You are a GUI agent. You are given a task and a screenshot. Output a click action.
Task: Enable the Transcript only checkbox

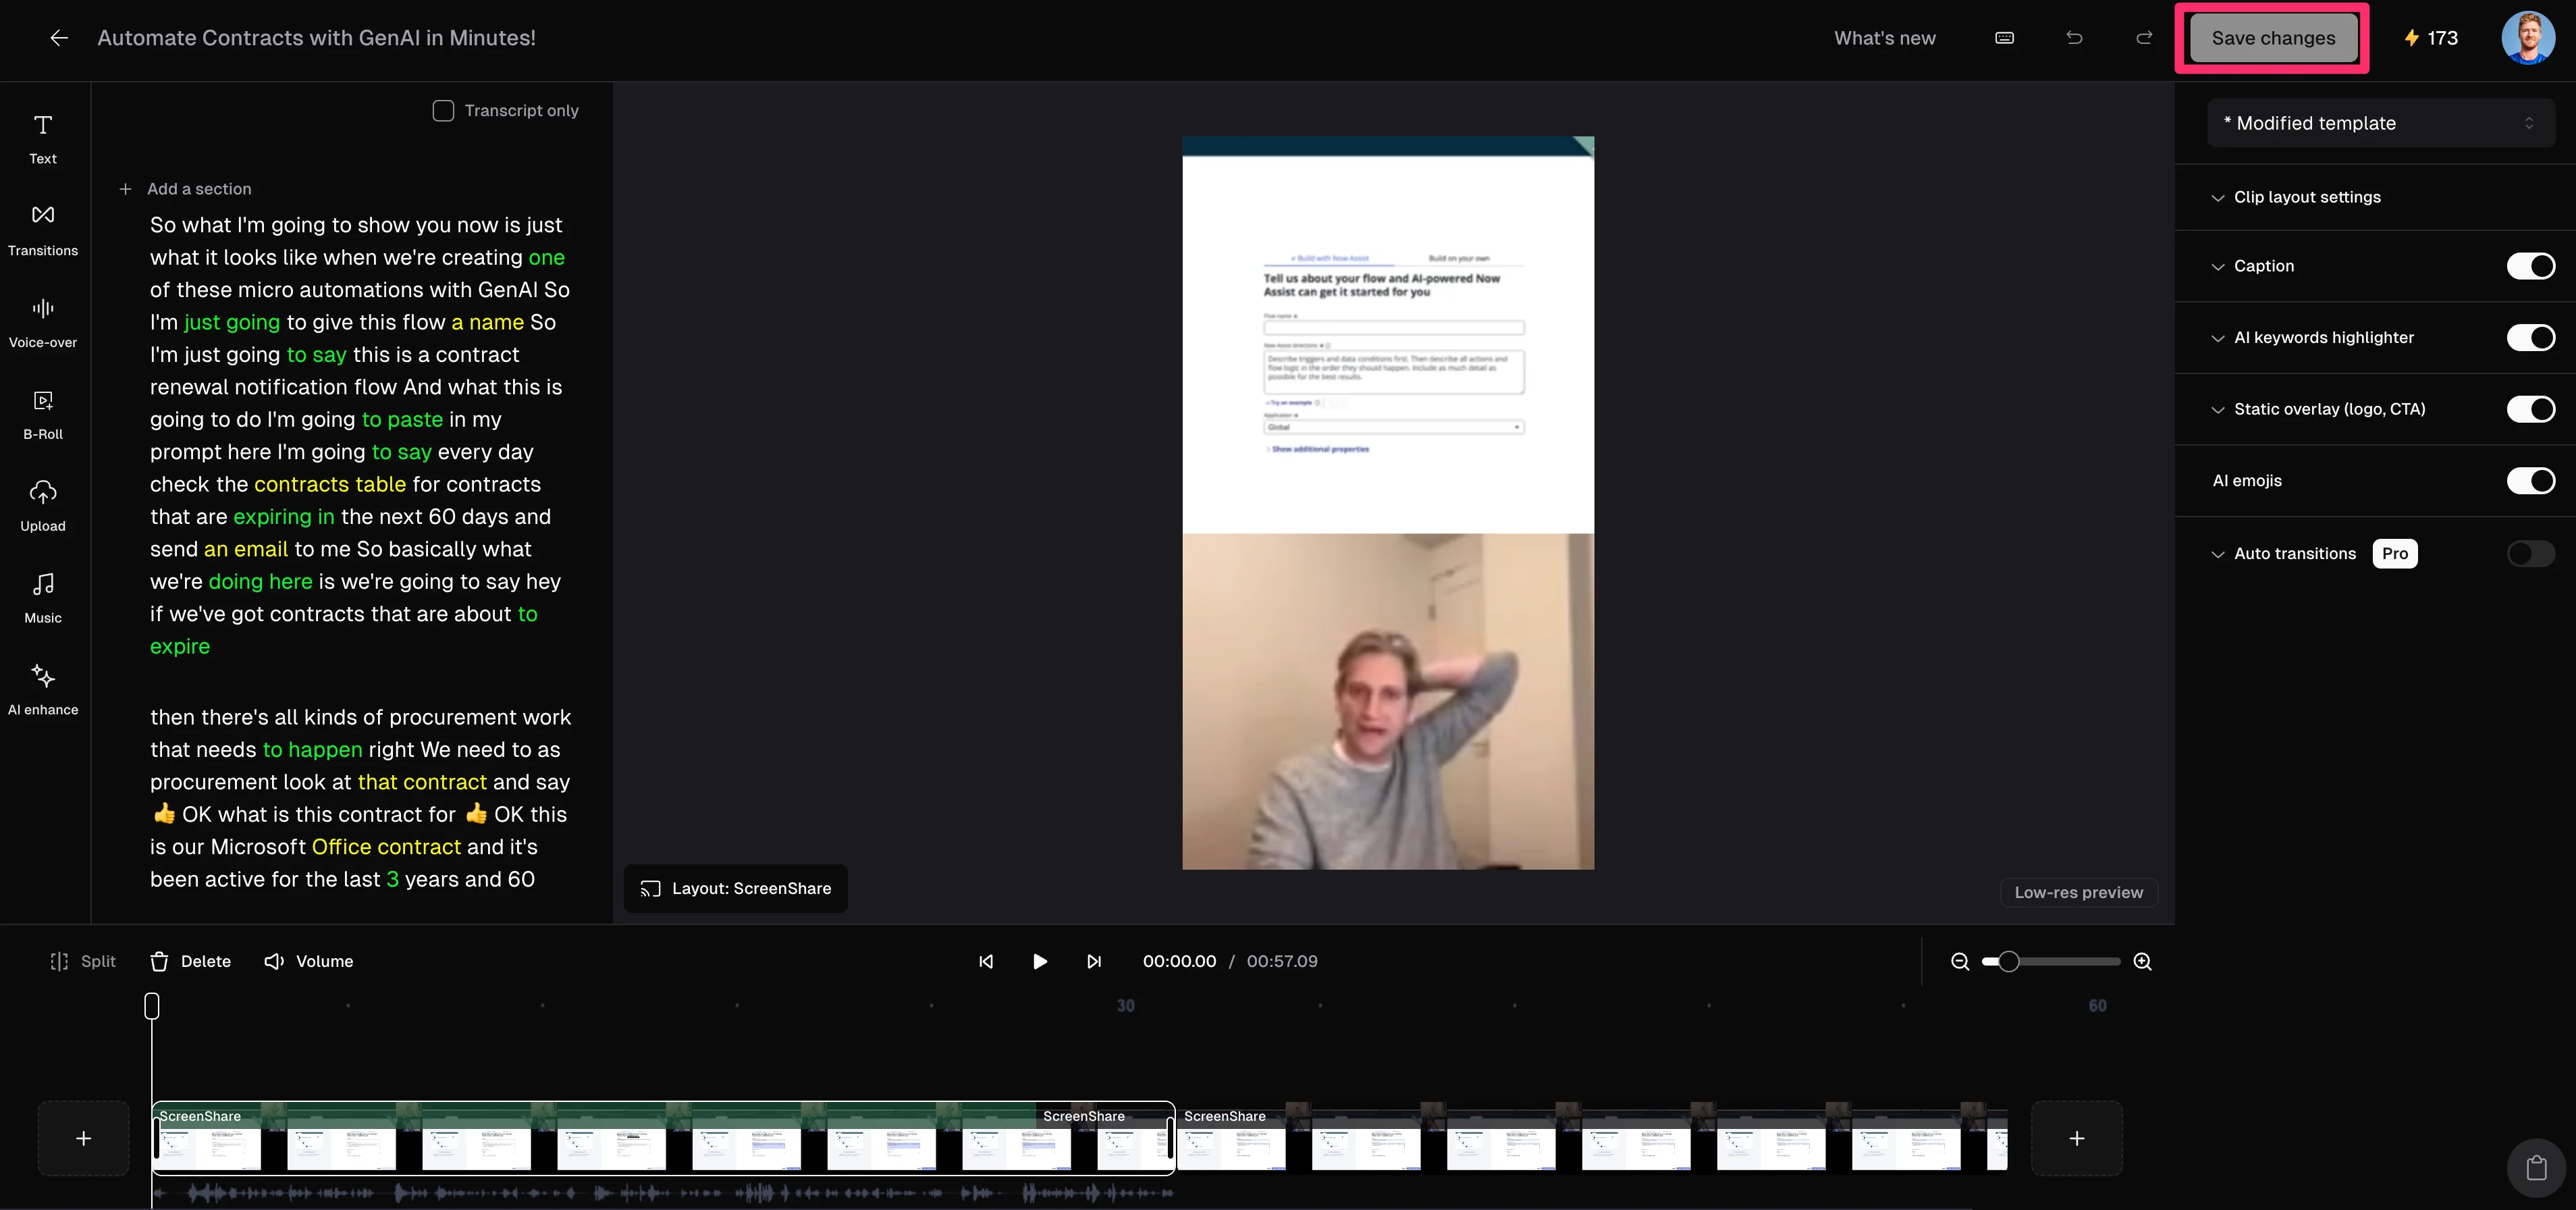point(443,110)
